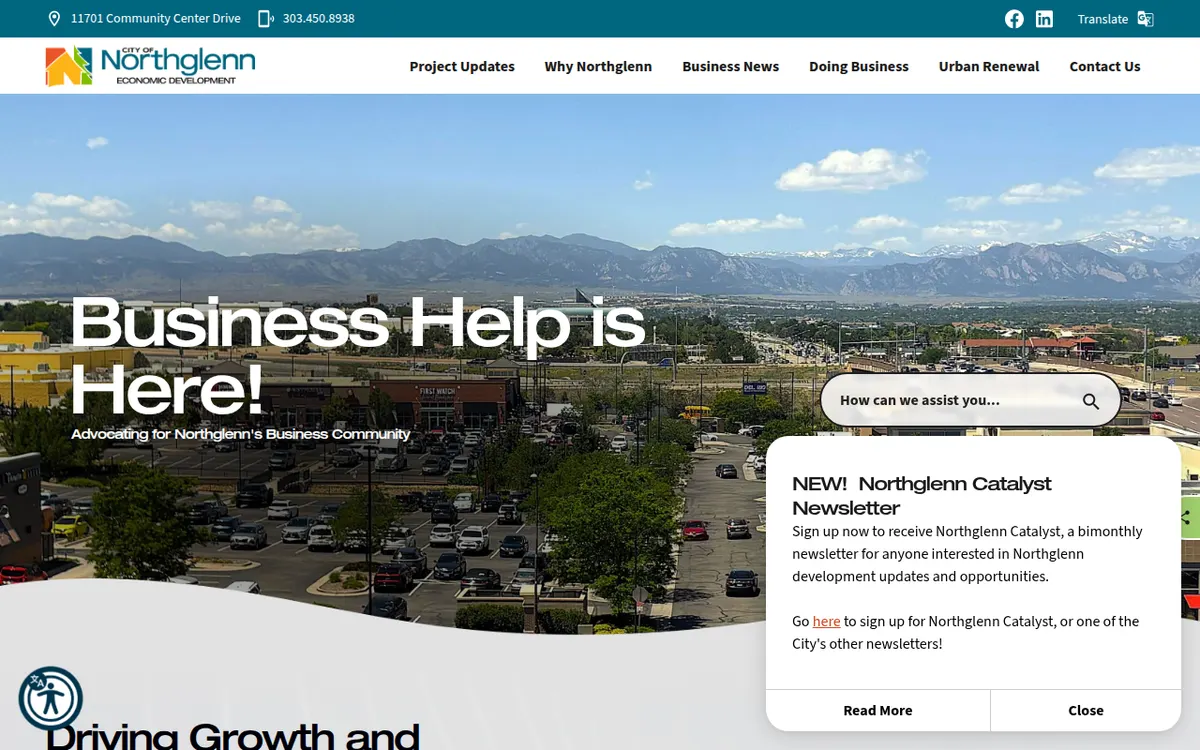
Task: Close the newsletter popup
Action: (1086, 710)
